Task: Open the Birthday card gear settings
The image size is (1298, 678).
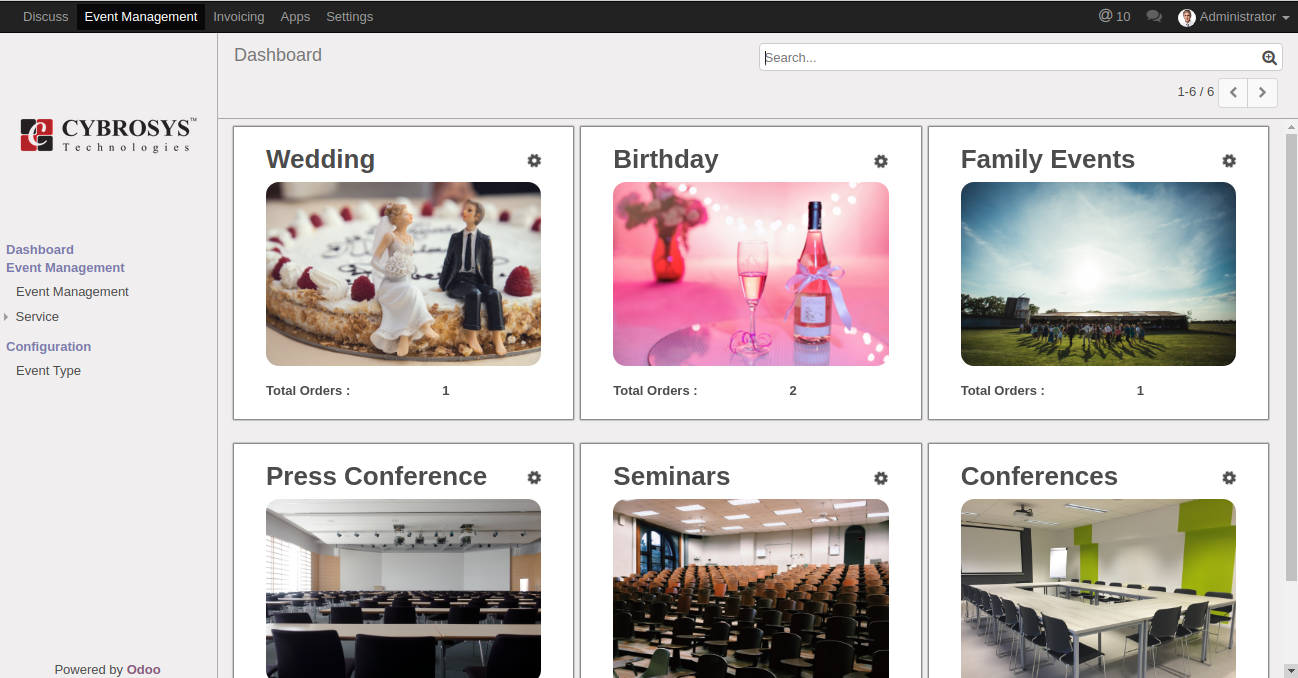Action: point(881,161)
